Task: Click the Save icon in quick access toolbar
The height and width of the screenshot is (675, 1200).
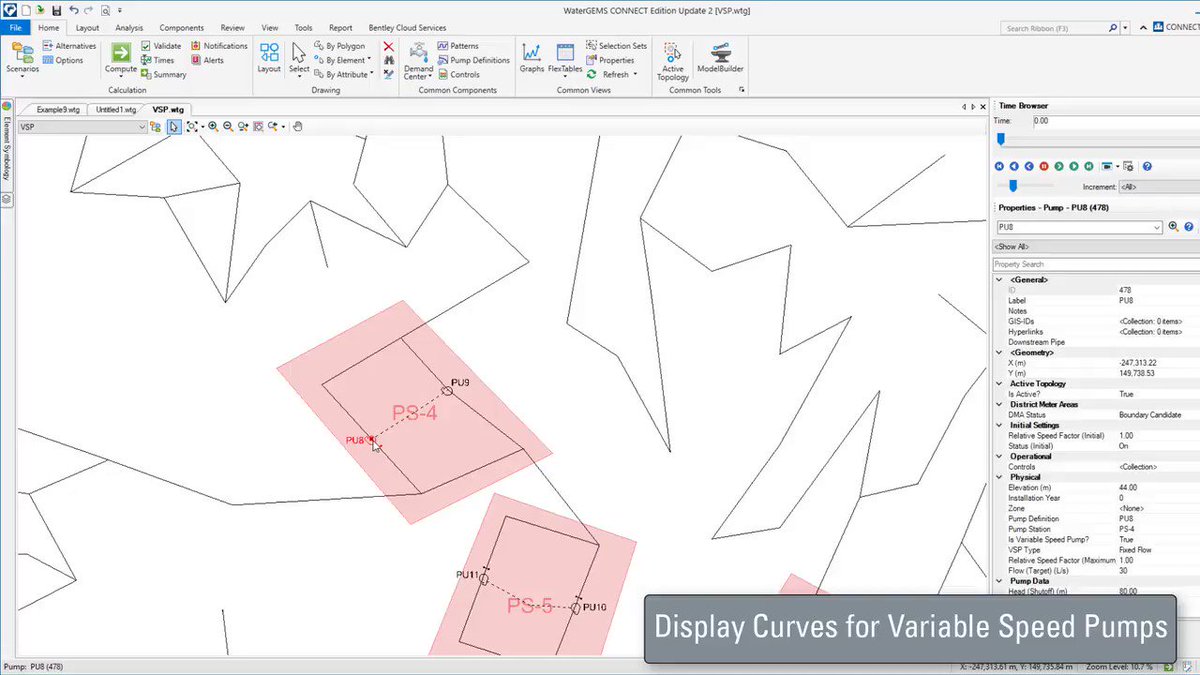Action: coord(57,10)
